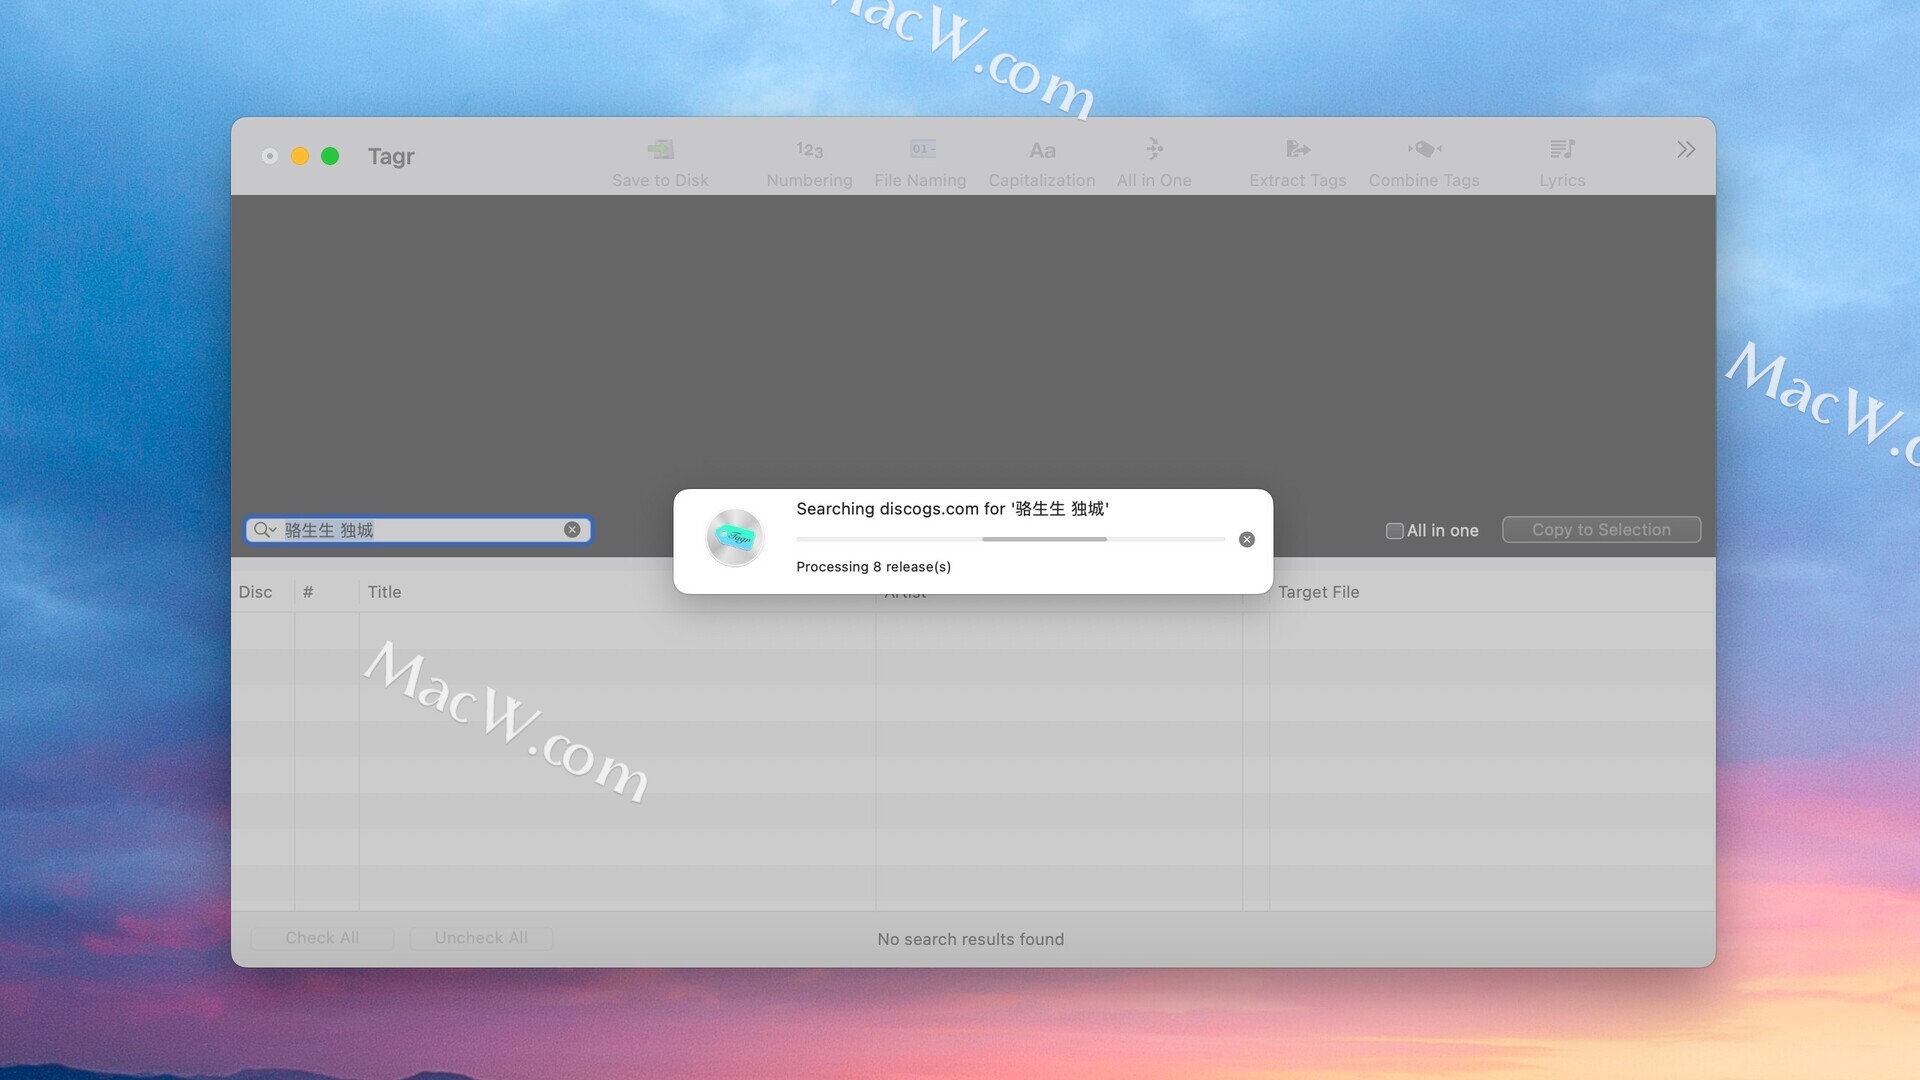Open the File Naming tool

coord(920,162)
